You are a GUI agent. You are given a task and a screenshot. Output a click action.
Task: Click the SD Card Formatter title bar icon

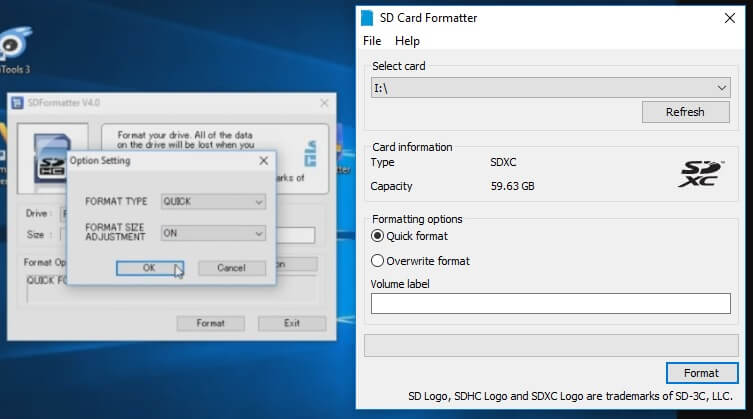click(x=368, y=18)
